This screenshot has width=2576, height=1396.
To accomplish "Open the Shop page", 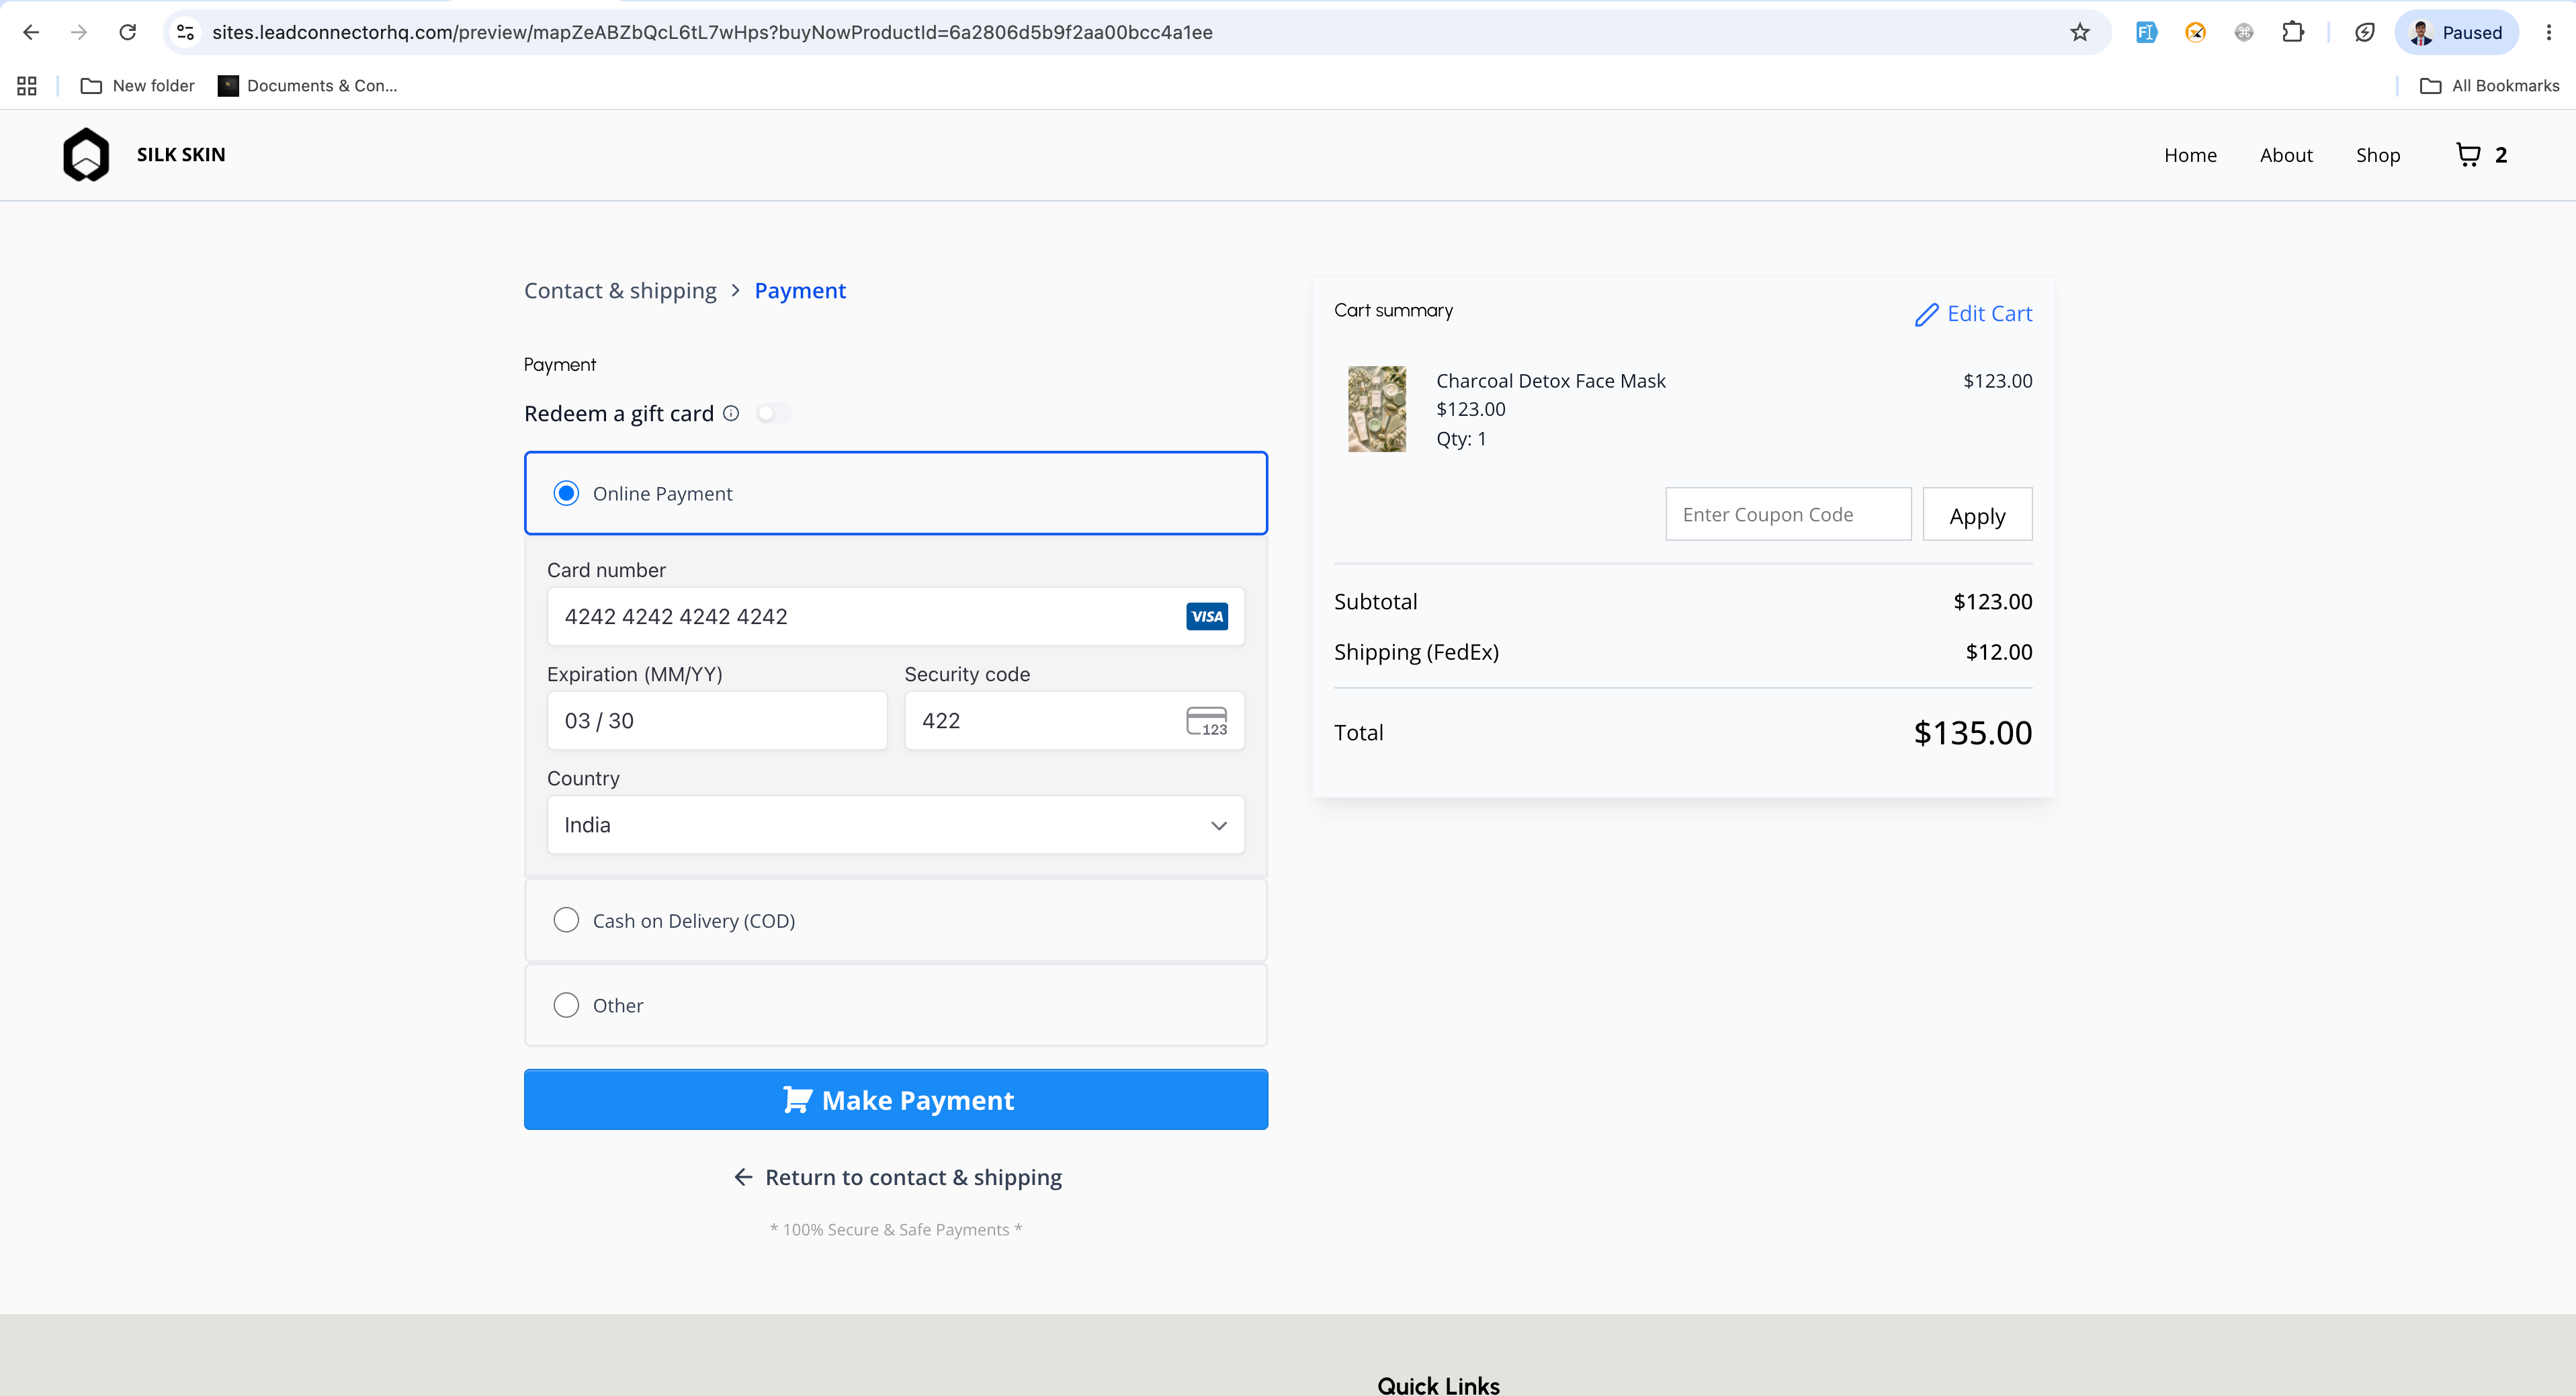I will click(x=2377, y=155).
